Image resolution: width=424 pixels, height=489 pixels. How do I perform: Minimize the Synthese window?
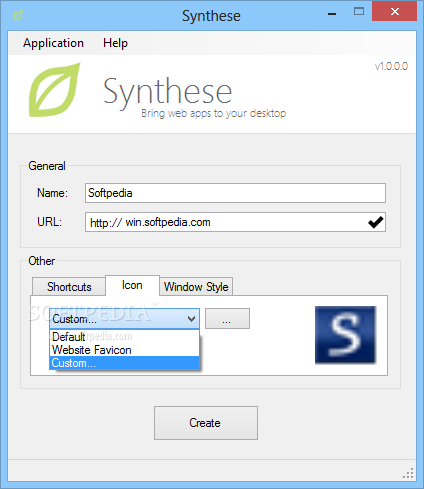click(332, 13)
